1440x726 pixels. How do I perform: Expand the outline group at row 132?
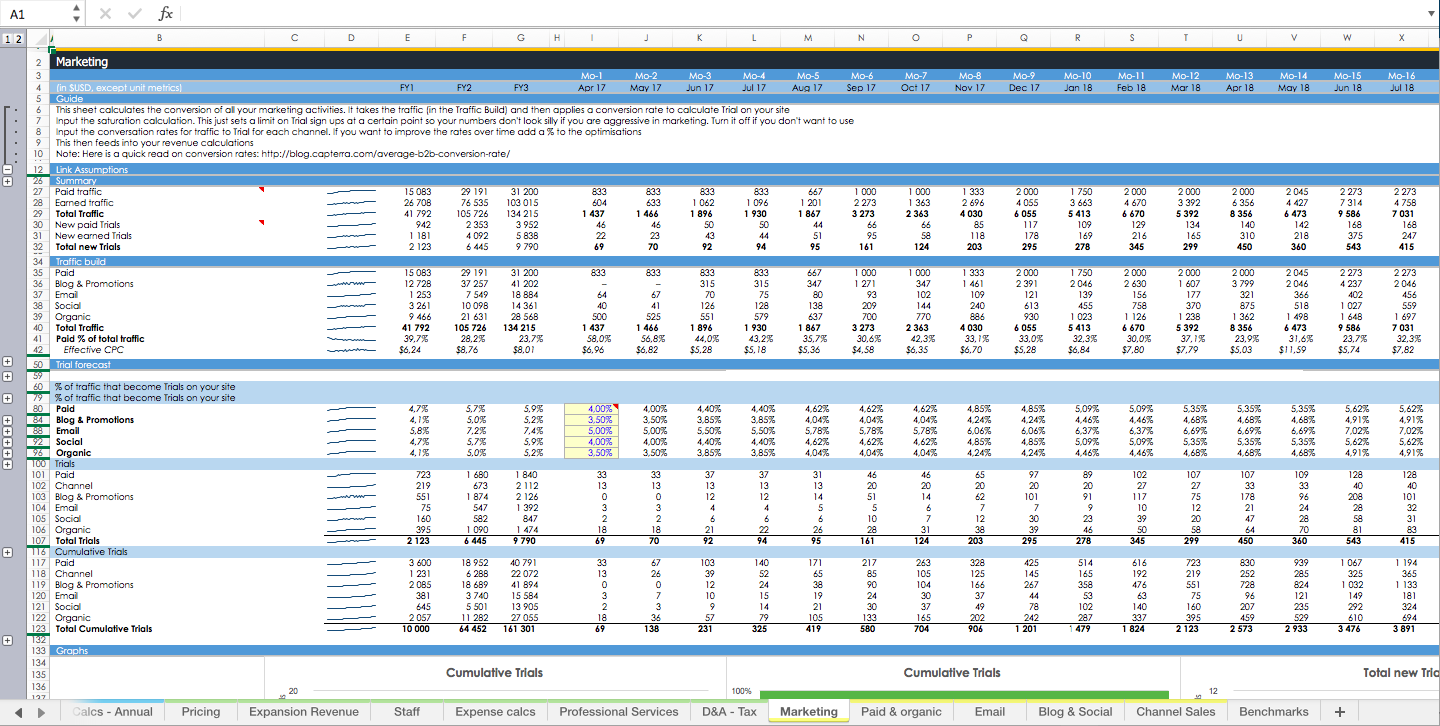click(x=7, y=640)
